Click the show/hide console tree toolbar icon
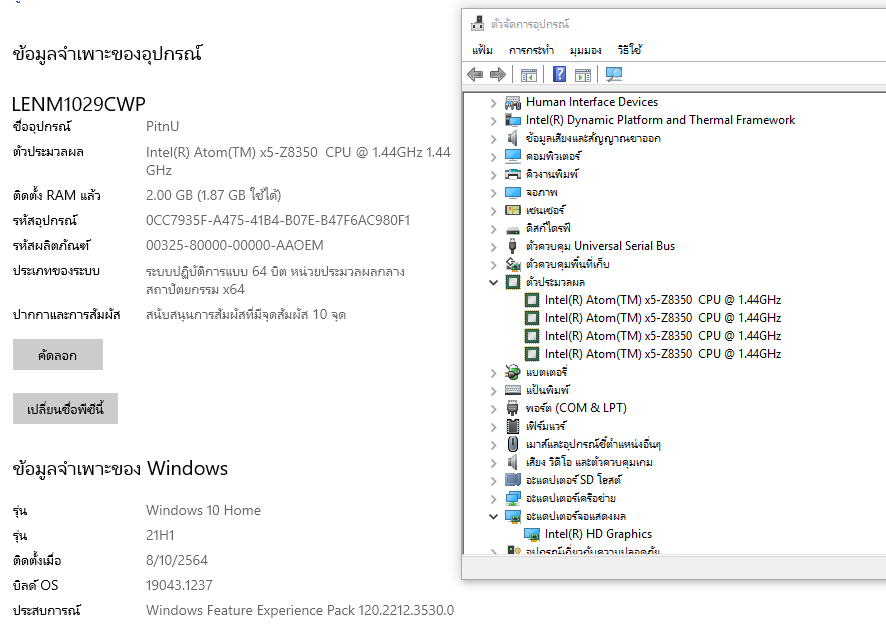 (529, 75)
